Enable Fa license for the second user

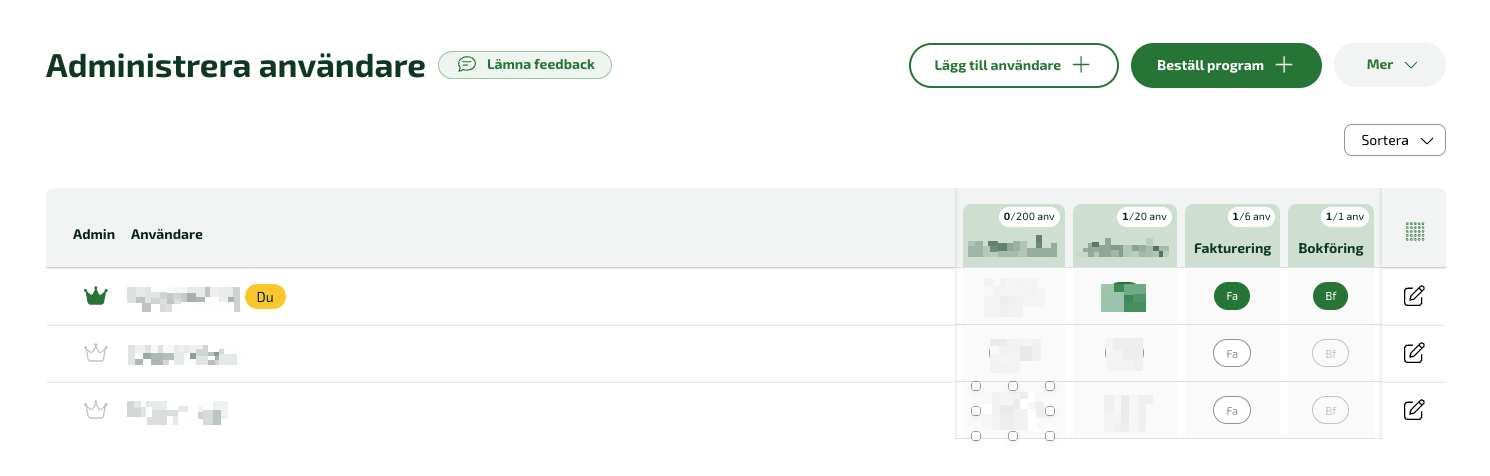pyautogui.click(x=1232, y=353)
